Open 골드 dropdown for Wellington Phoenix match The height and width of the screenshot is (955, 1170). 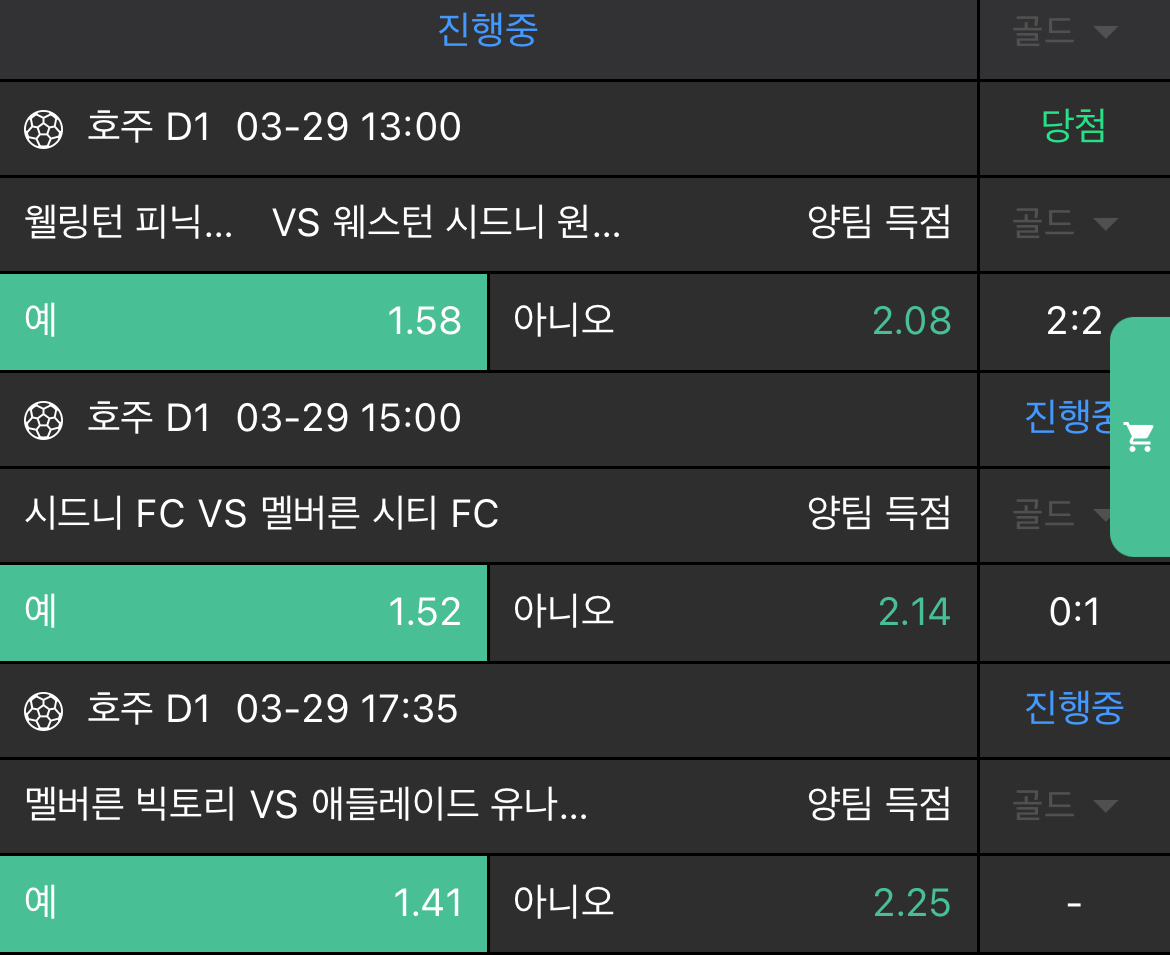pyautogui.click(x=1064, y=224)
